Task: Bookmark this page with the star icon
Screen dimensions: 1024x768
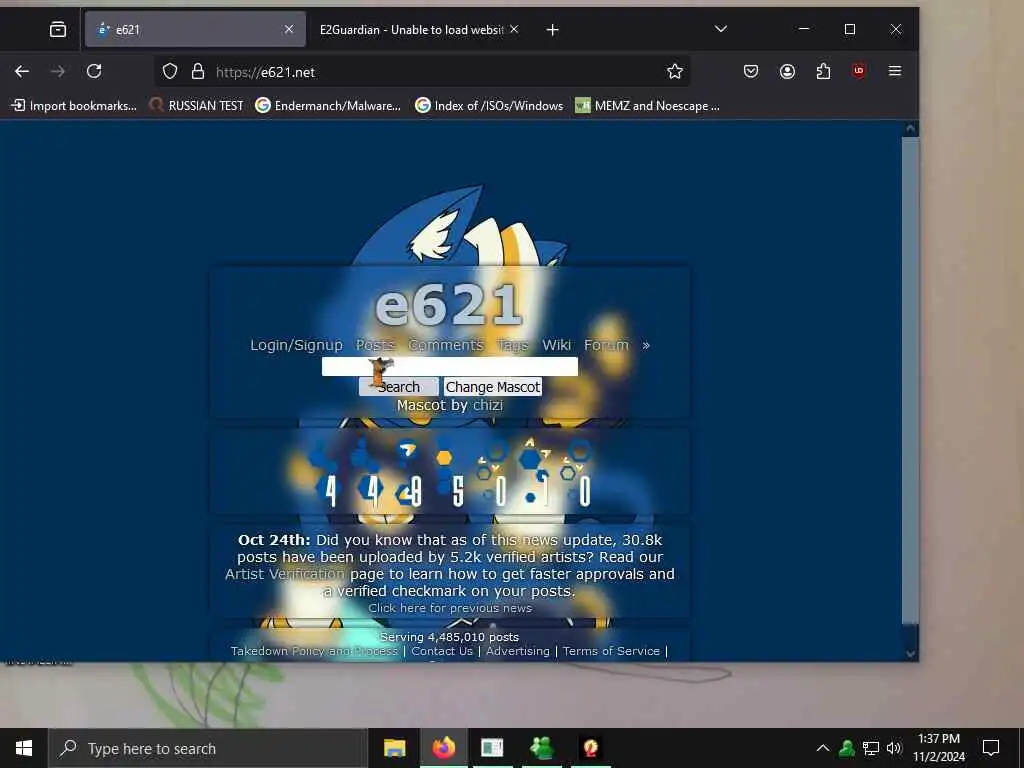Action: coord(675,71)
